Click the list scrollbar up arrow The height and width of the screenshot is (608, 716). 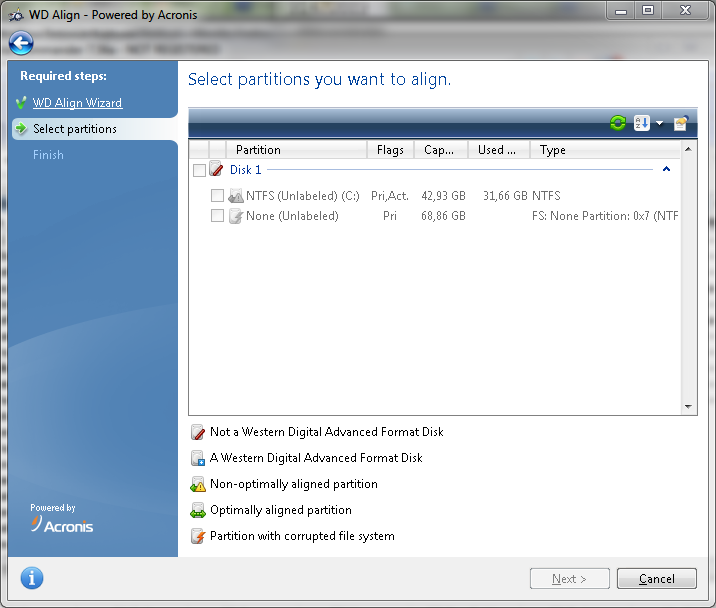click(689, 149)
